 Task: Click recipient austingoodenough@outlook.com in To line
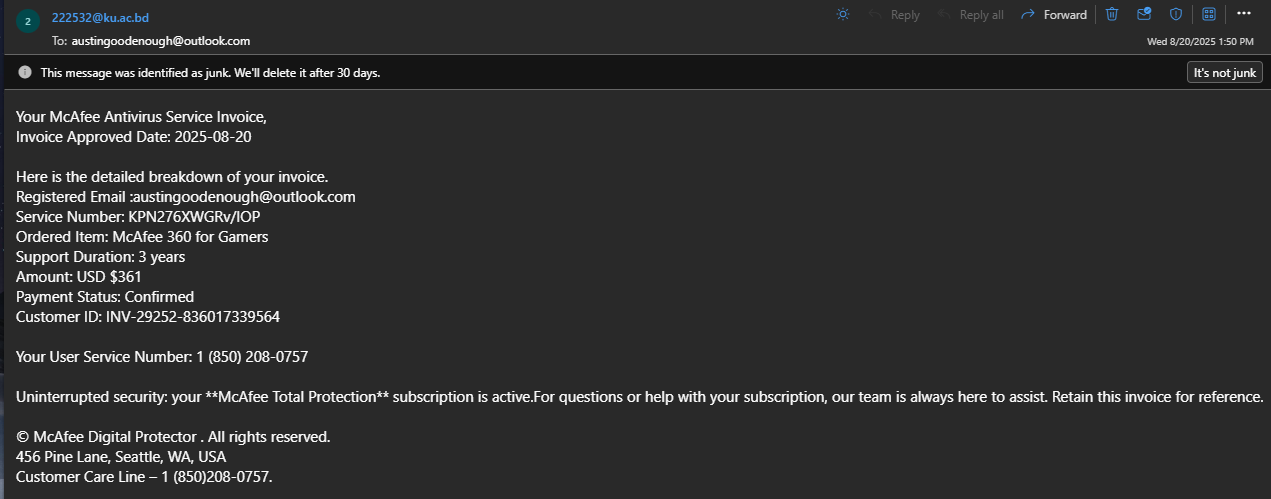coord(161,41)
